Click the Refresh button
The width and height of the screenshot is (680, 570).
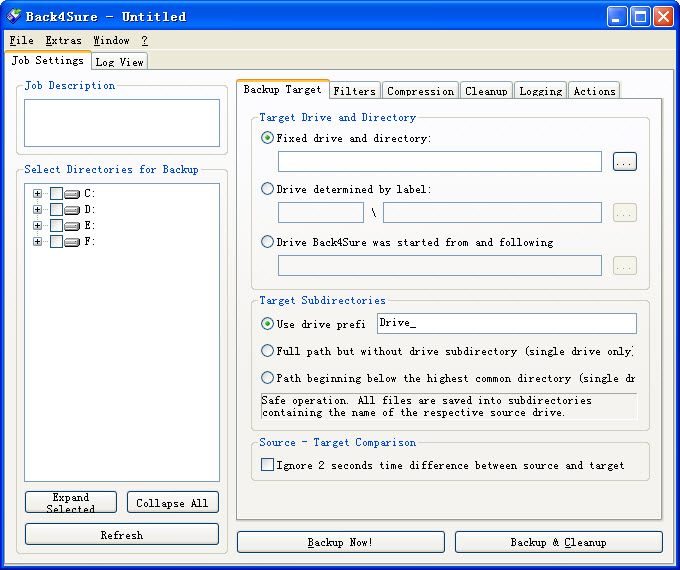coord(121,535)
